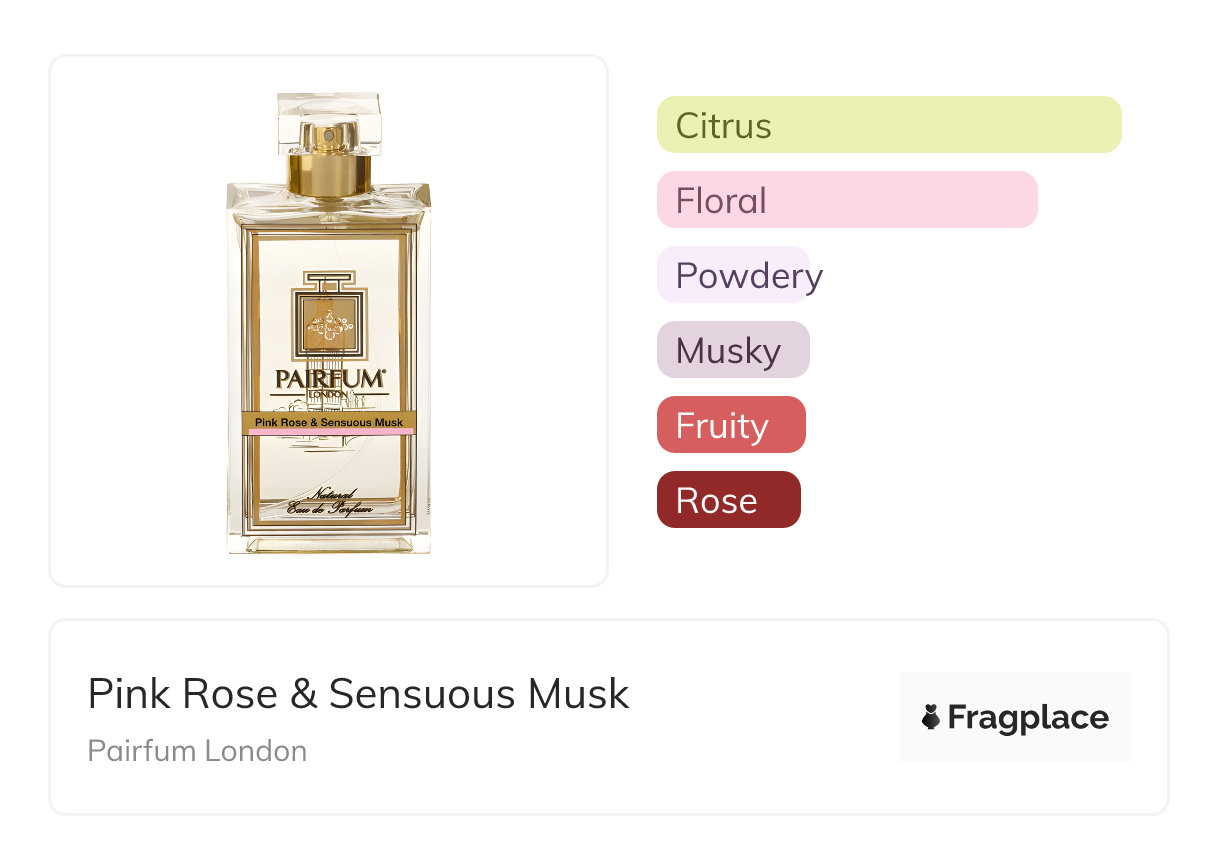Select the Fruity accord bar
1218x864 pixels.
(x=731, y=425)
